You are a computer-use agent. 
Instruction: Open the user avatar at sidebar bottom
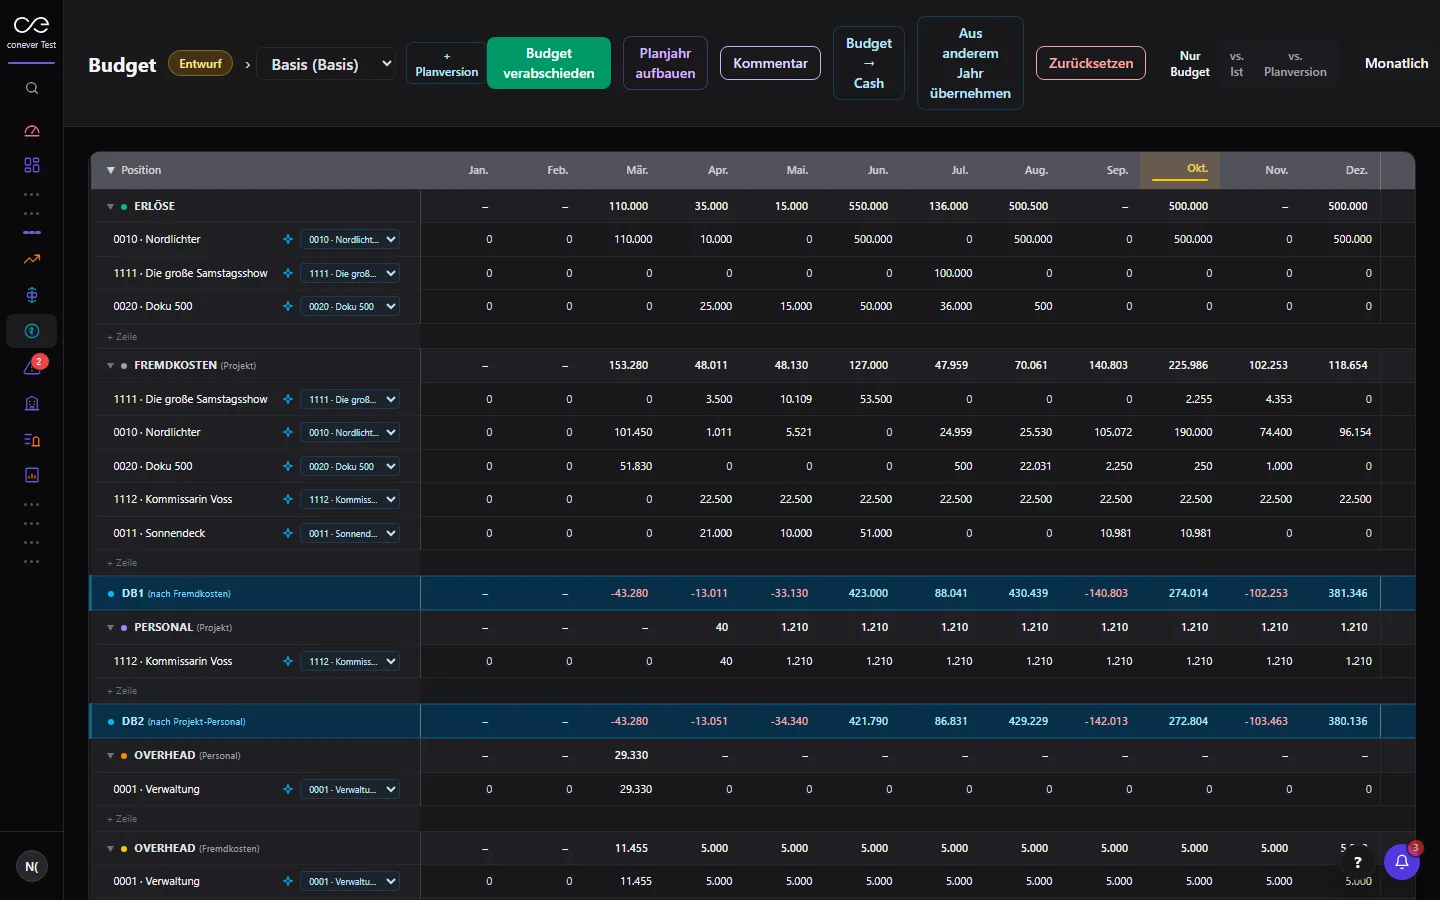32,867
